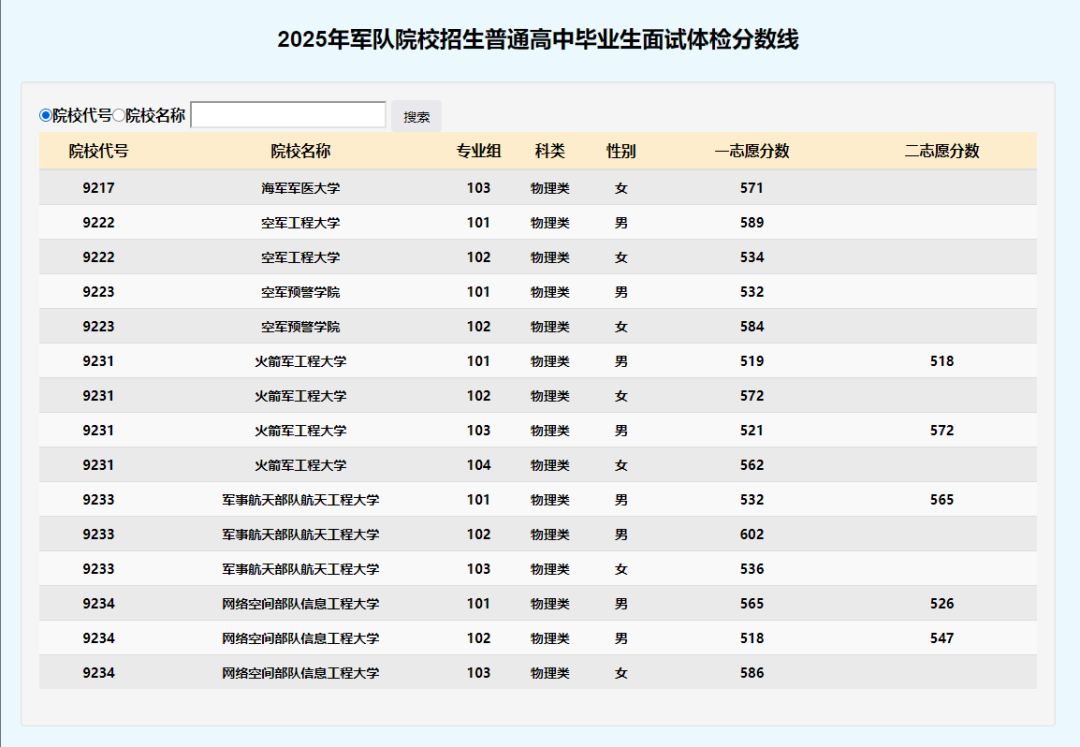This screenshot has width=1080, height=747.
Task: Click second-choice score 526
Action: tap(942, 603)
